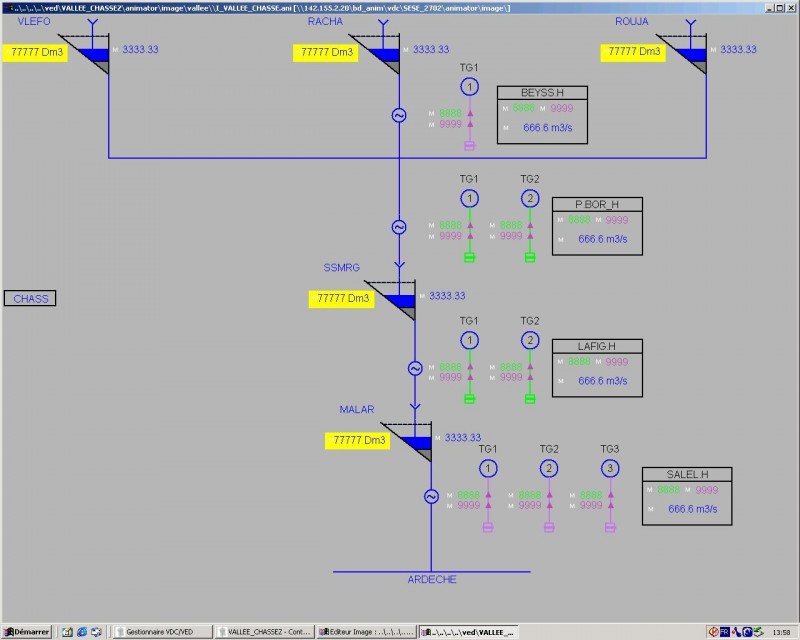Viewport: 800px width, 640px height.
Task: Click TG2 turbine circle beside P.BOR_H
Action: tap(530, 198)
